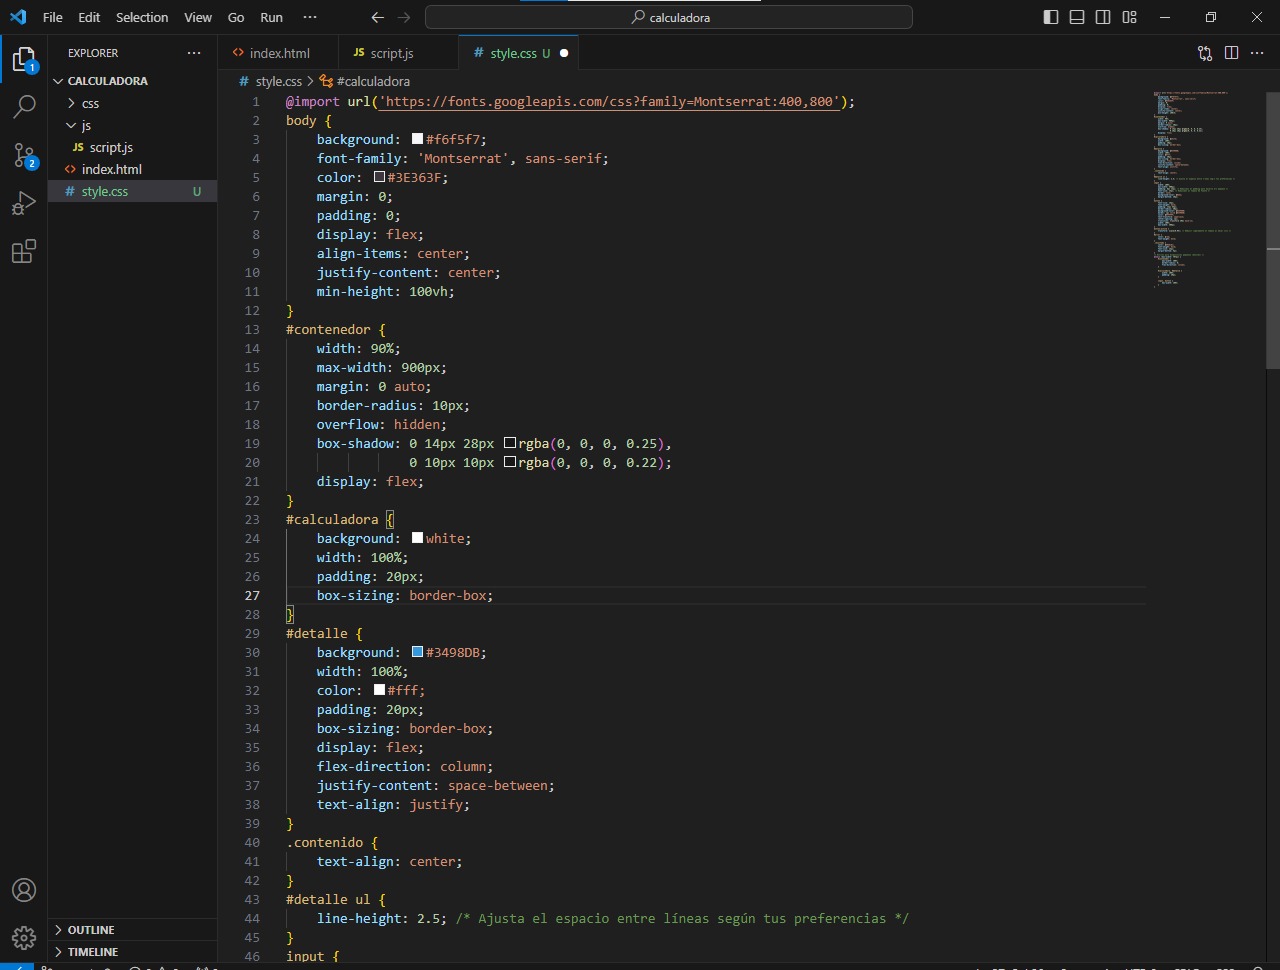Image resolution: width=1280 pixels, height=970 pixels.
Task: Collapse the js folder
Action: tap(132, 125)
